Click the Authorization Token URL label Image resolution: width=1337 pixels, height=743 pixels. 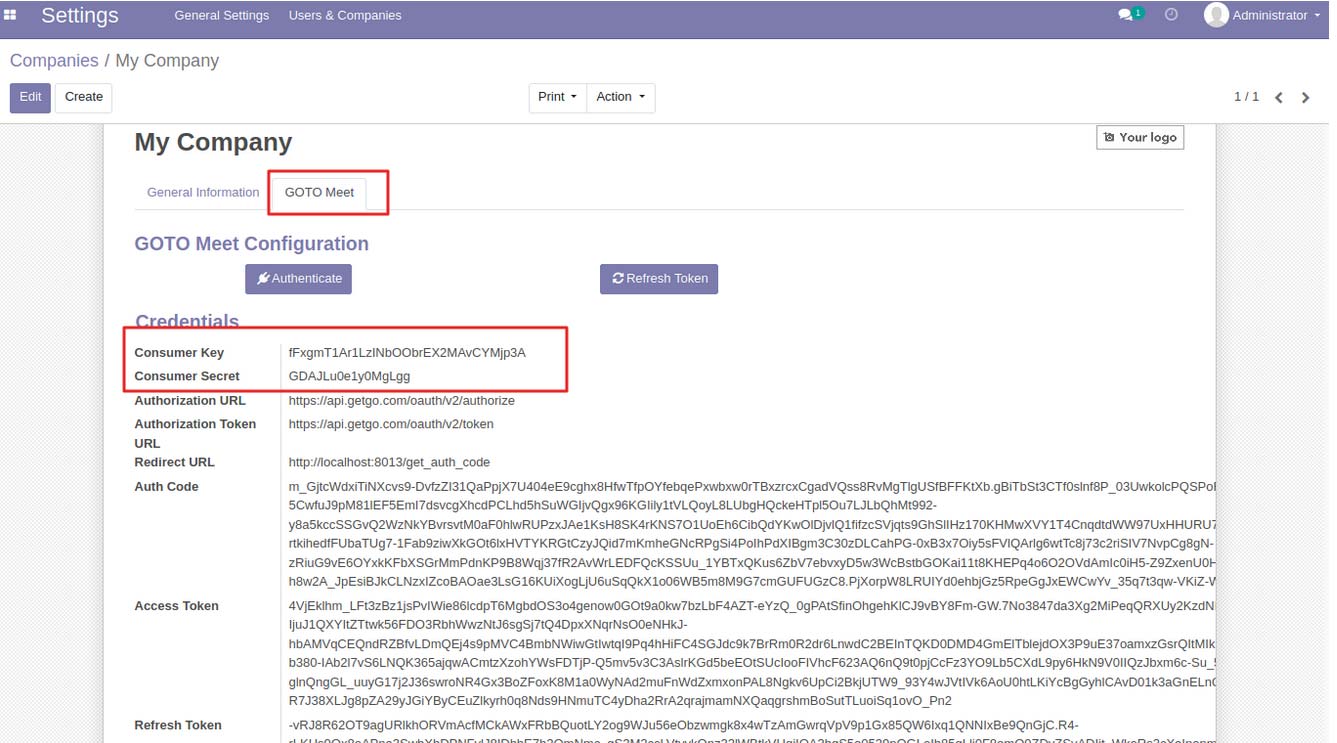coord(195,433)
